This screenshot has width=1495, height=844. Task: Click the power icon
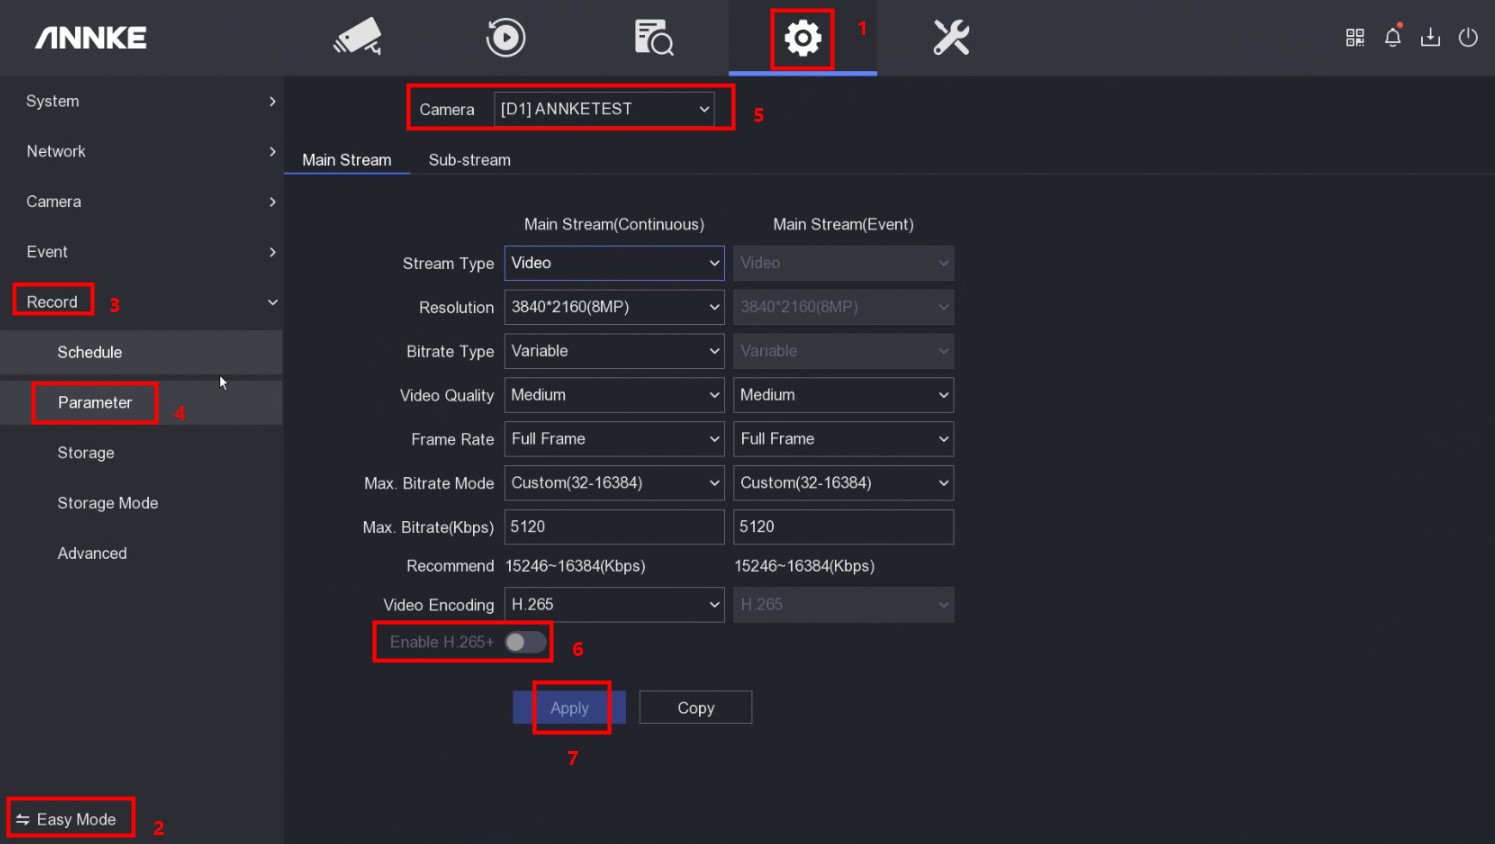coord(1468,38)
